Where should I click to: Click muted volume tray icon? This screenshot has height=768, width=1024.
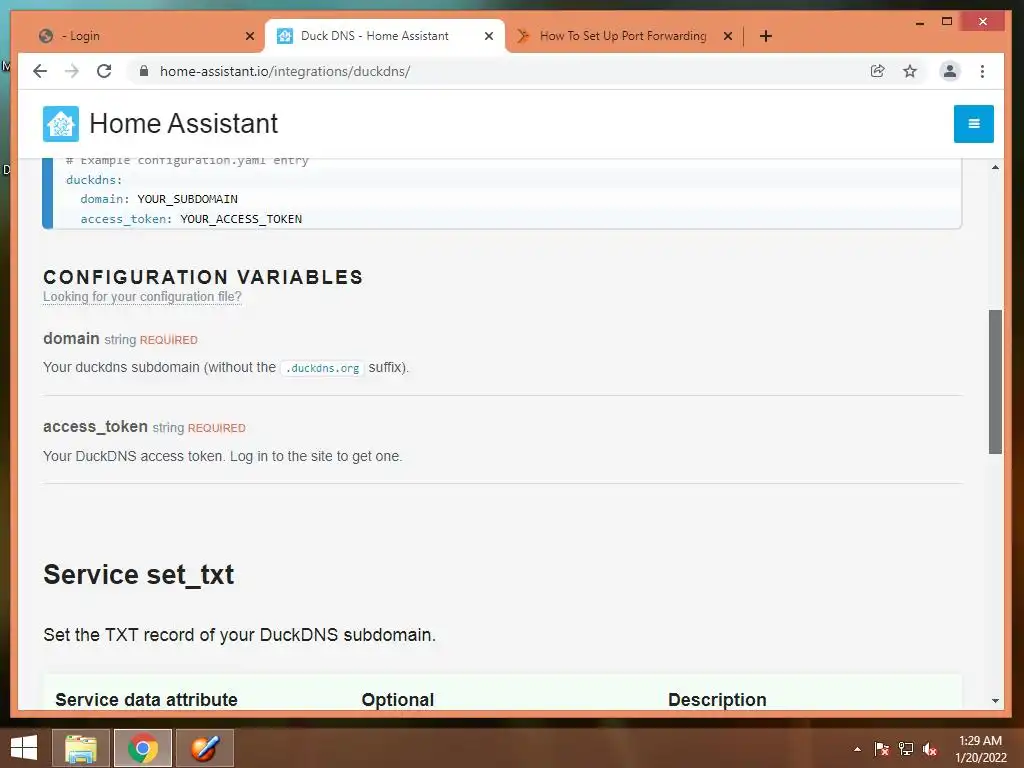point(930,749)
